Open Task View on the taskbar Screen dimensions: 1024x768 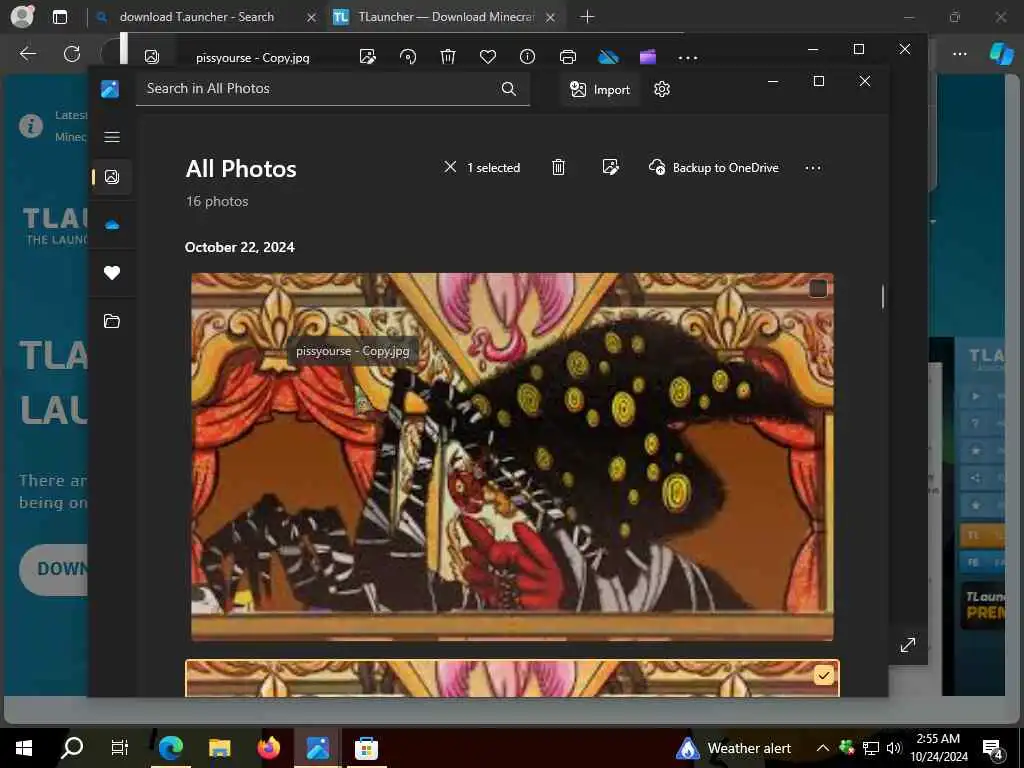coord(120,748)
